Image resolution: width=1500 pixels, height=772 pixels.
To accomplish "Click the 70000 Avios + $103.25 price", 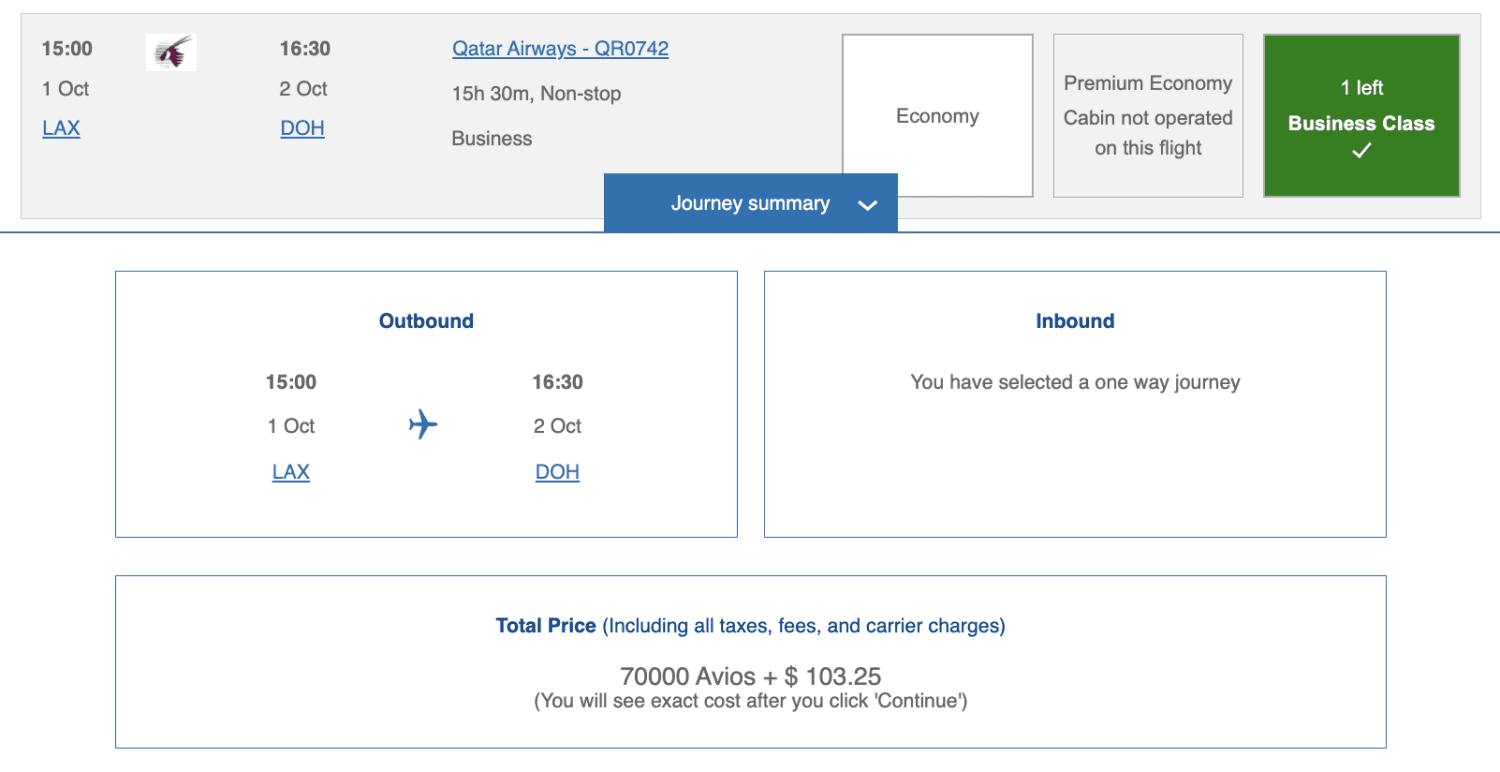I will [x=750, y=677].
